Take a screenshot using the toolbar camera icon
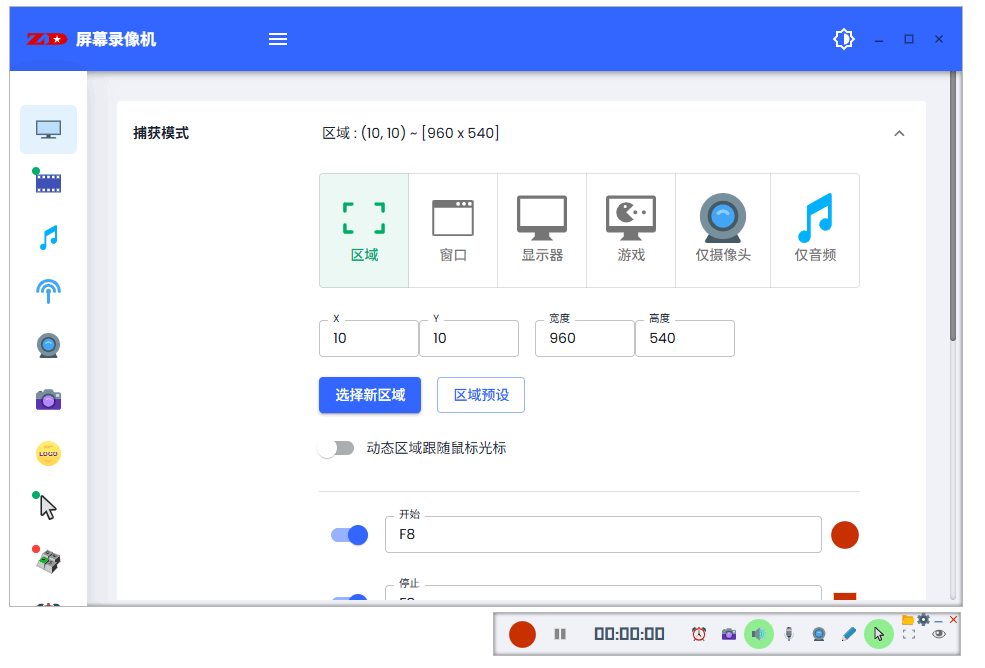985x668 pixels. [728, 633]
